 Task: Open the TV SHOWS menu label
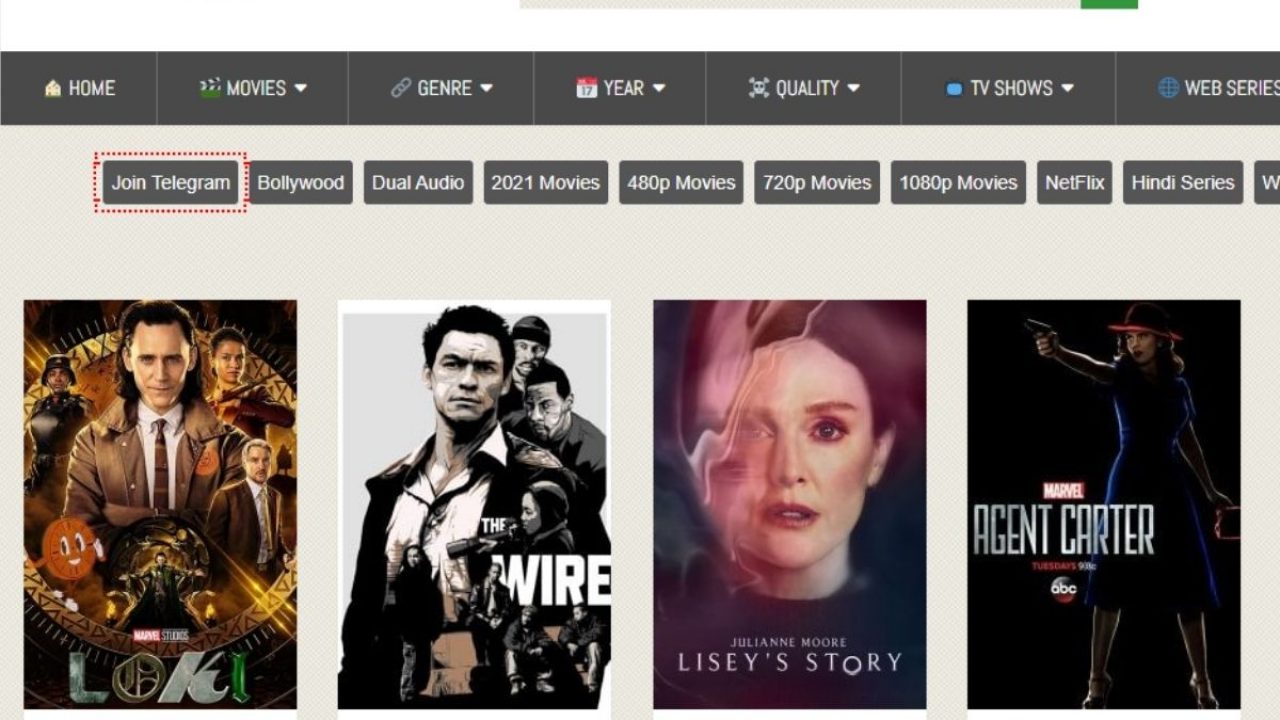1011,88
